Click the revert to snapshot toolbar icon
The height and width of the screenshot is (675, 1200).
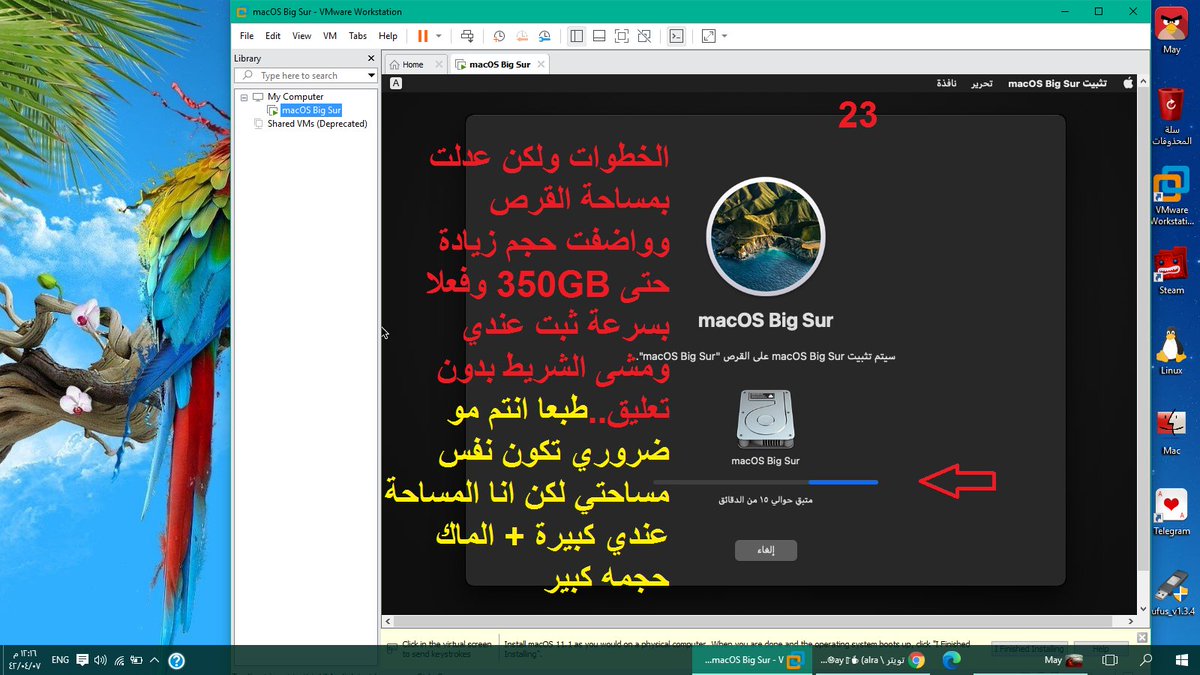tap(522, 36)
